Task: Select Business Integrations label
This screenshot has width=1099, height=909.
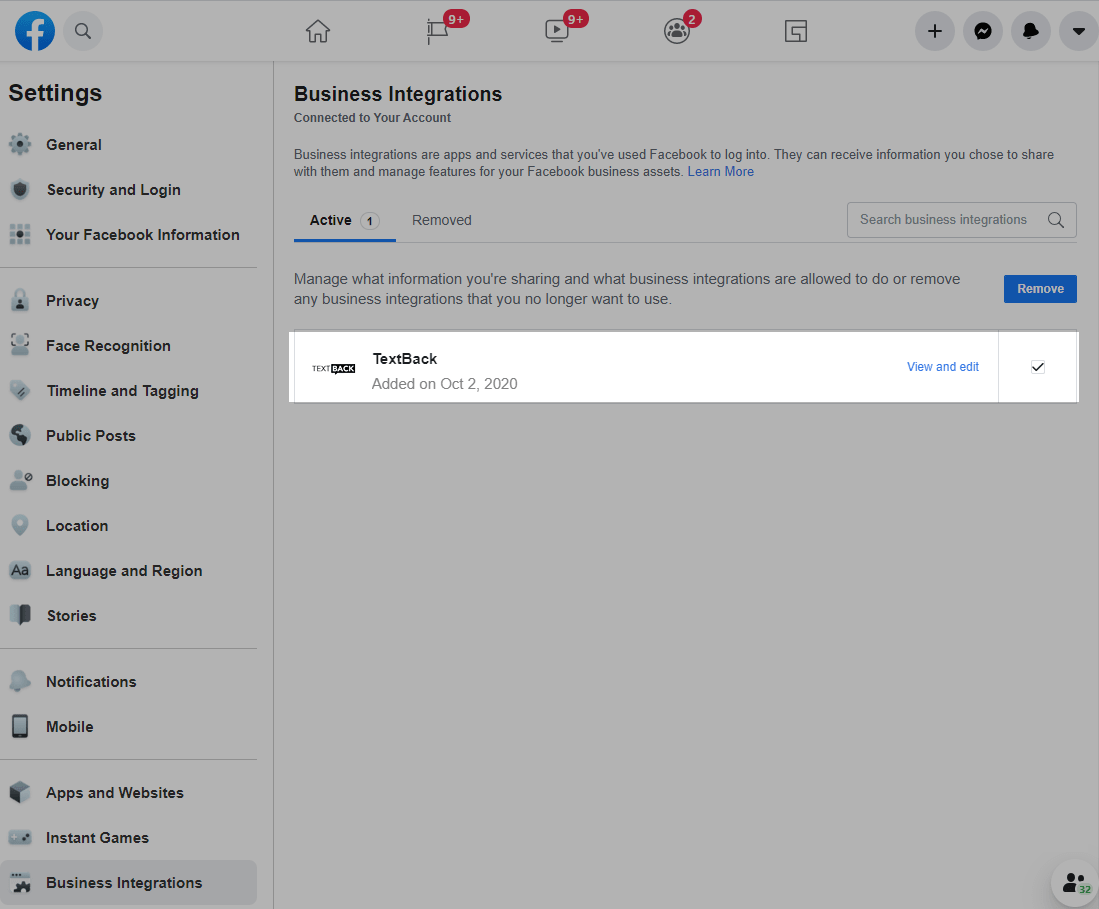Action: [124, 883]
